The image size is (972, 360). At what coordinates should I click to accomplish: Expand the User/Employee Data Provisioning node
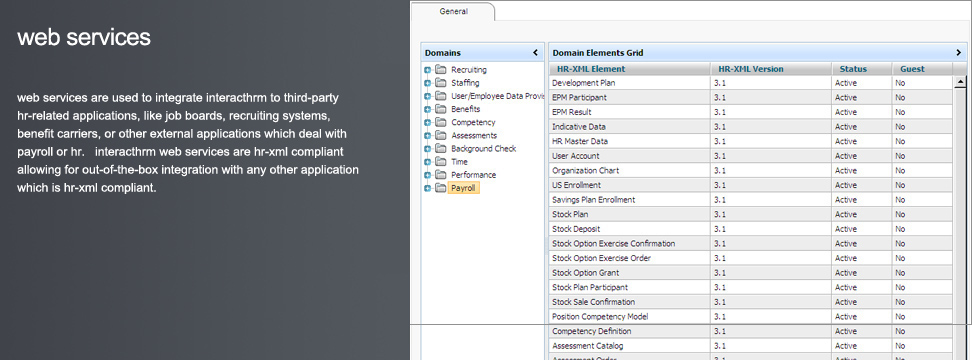(428, 96)
